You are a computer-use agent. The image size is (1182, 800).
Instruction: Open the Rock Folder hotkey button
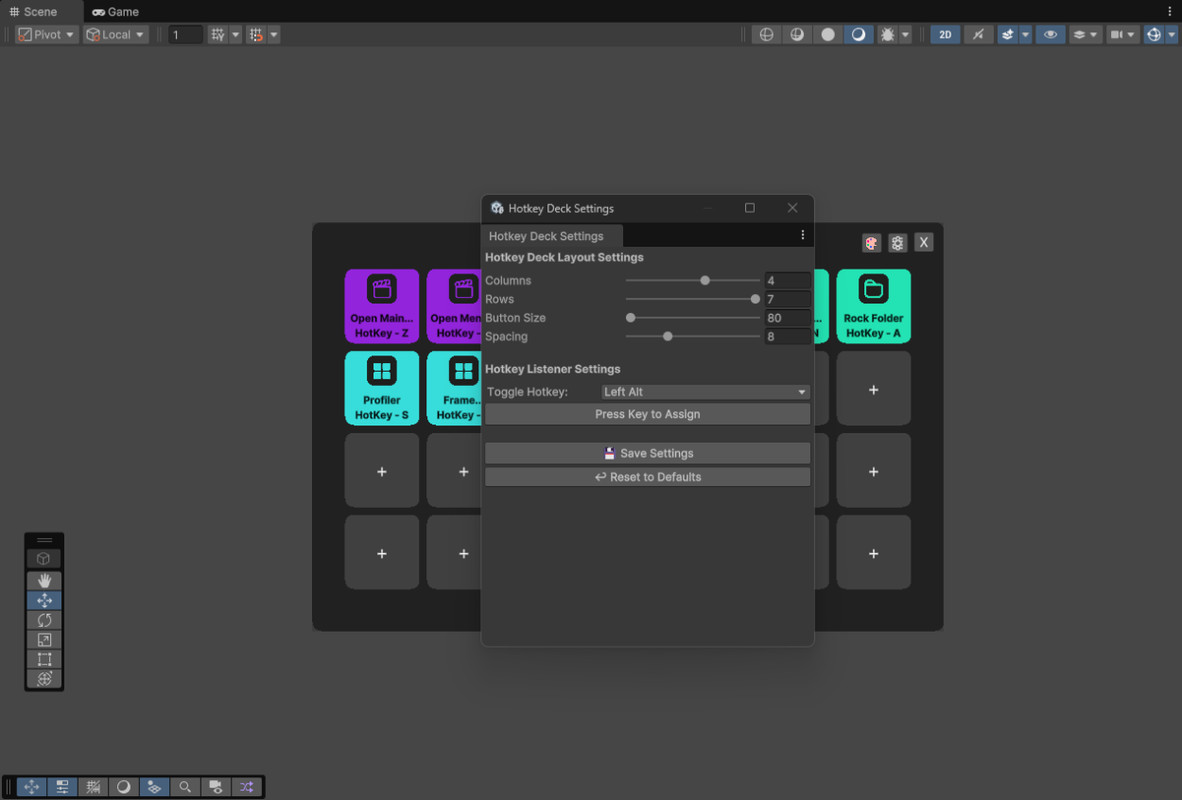point(873,305)
